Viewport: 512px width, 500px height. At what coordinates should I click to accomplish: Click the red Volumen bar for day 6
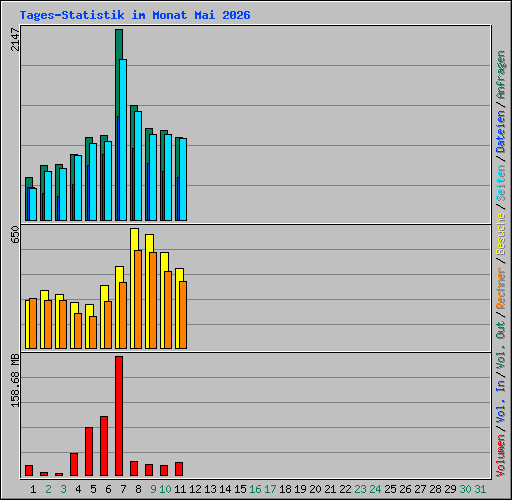tap(104, 446)
